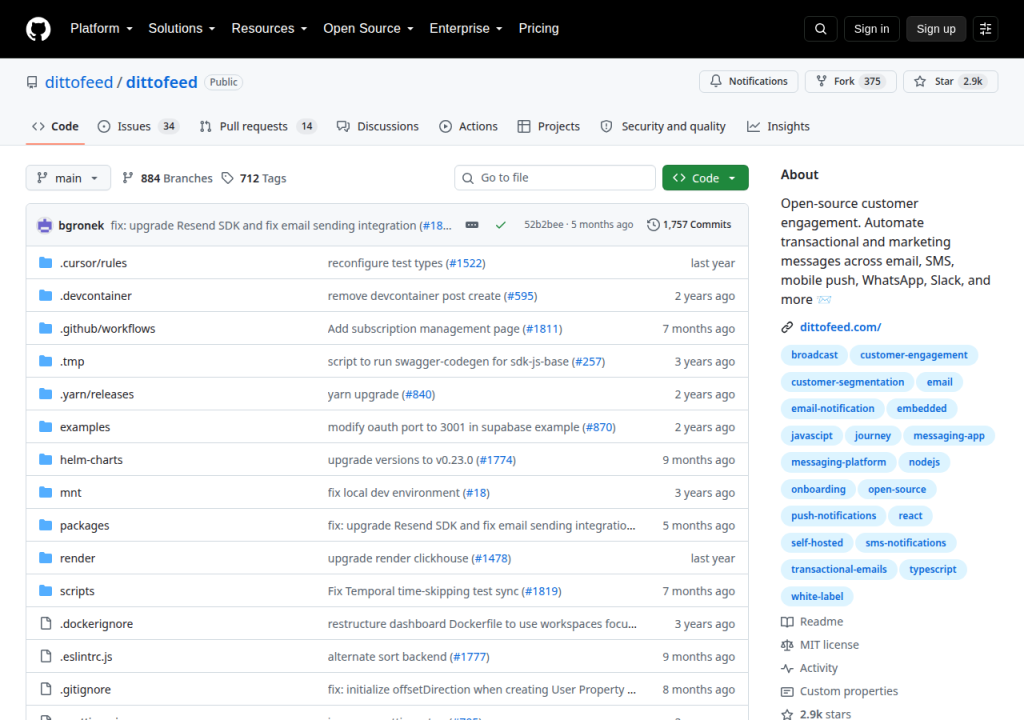1024x720 pixels.
Task: Click the link chain icon by dittofeed.com
Action: 787,327
